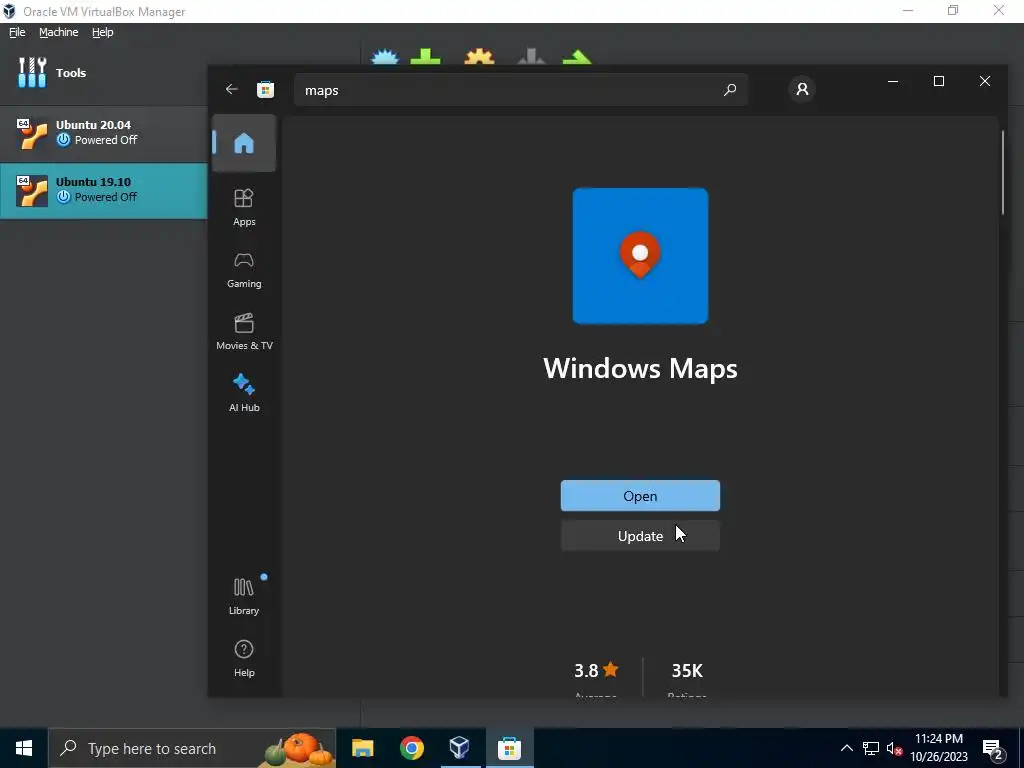Screen dimensions: 1024x768
Task: Show hidden system tray icons
Action: 846,748
